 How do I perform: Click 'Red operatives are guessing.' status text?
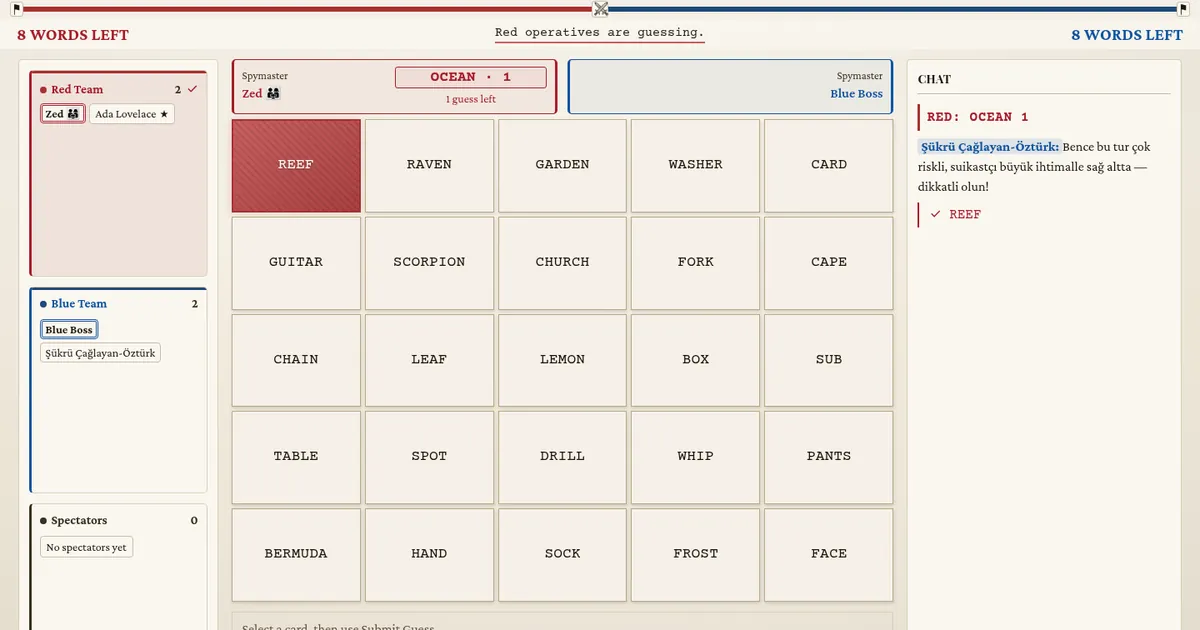pos(600,32)
